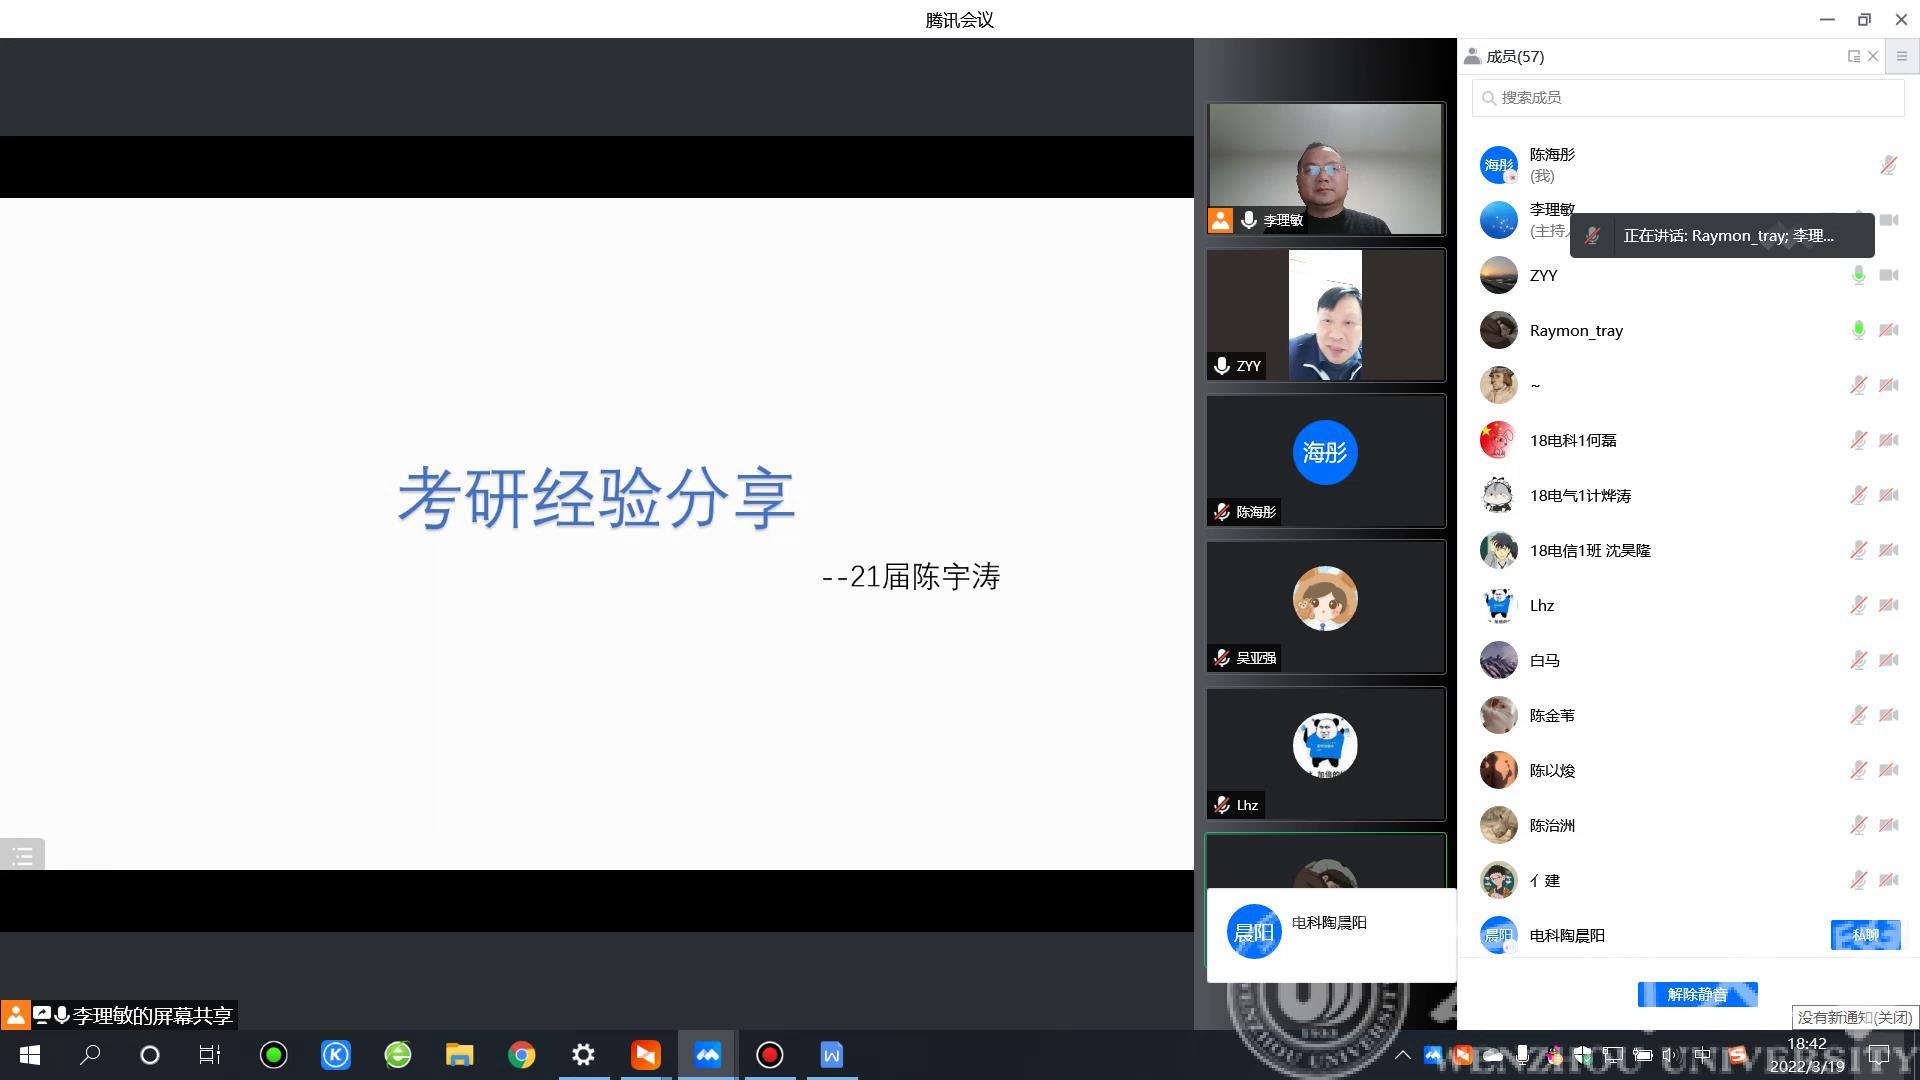
Task: Toggle my microphone next to 陈海彤 (我)
Action: (x=1888, y=165)
